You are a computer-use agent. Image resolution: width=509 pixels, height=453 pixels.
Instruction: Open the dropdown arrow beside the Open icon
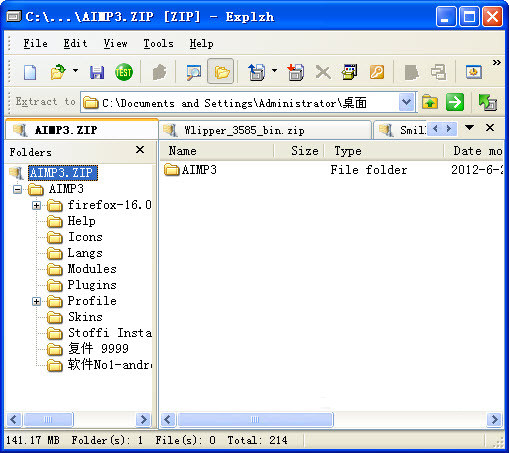(75, 71)
